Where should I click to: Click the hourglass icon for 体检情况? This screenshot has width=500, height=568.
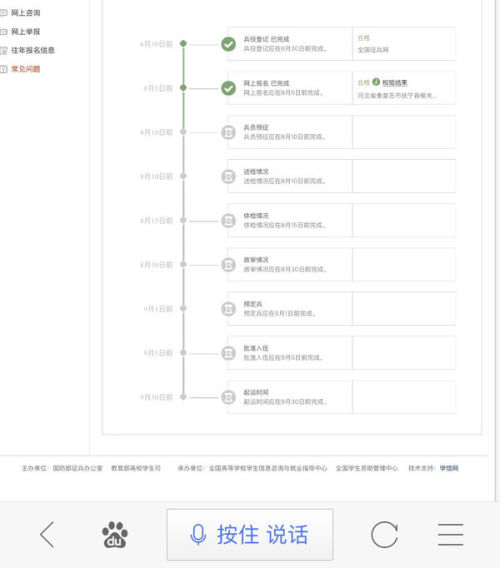(x=229, y=221)
